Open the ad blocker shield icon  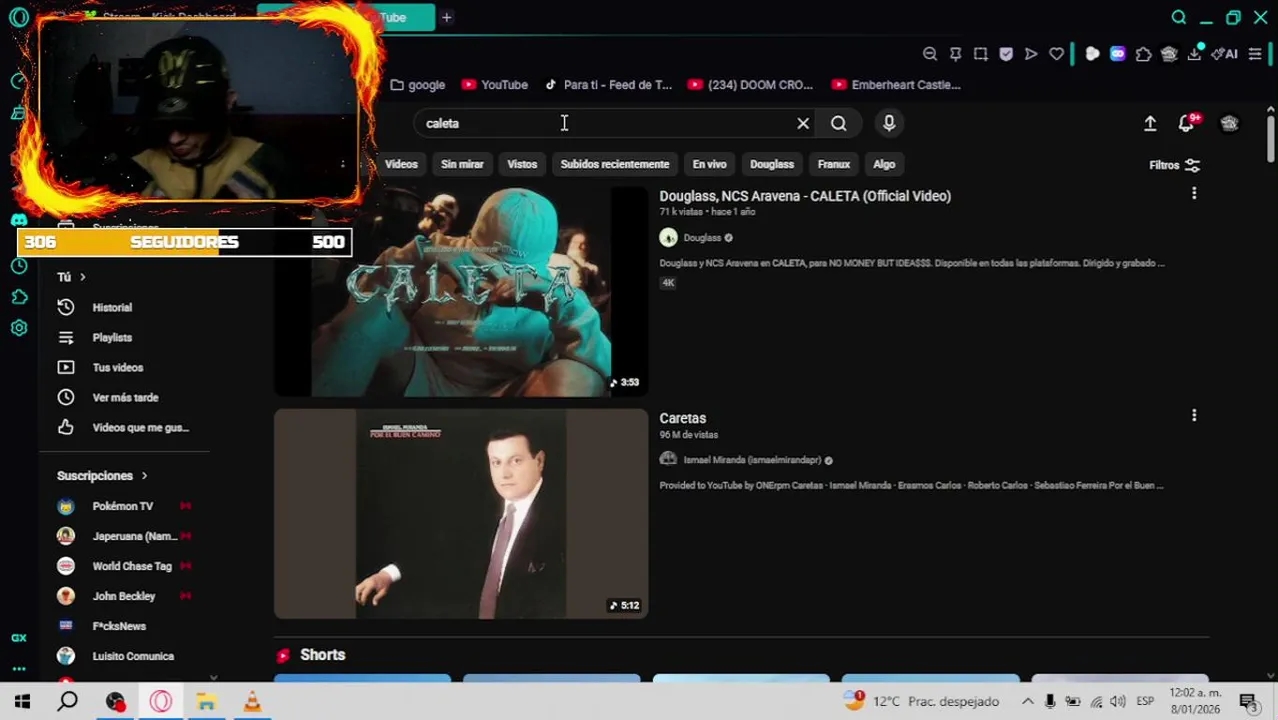point(1006,54)
